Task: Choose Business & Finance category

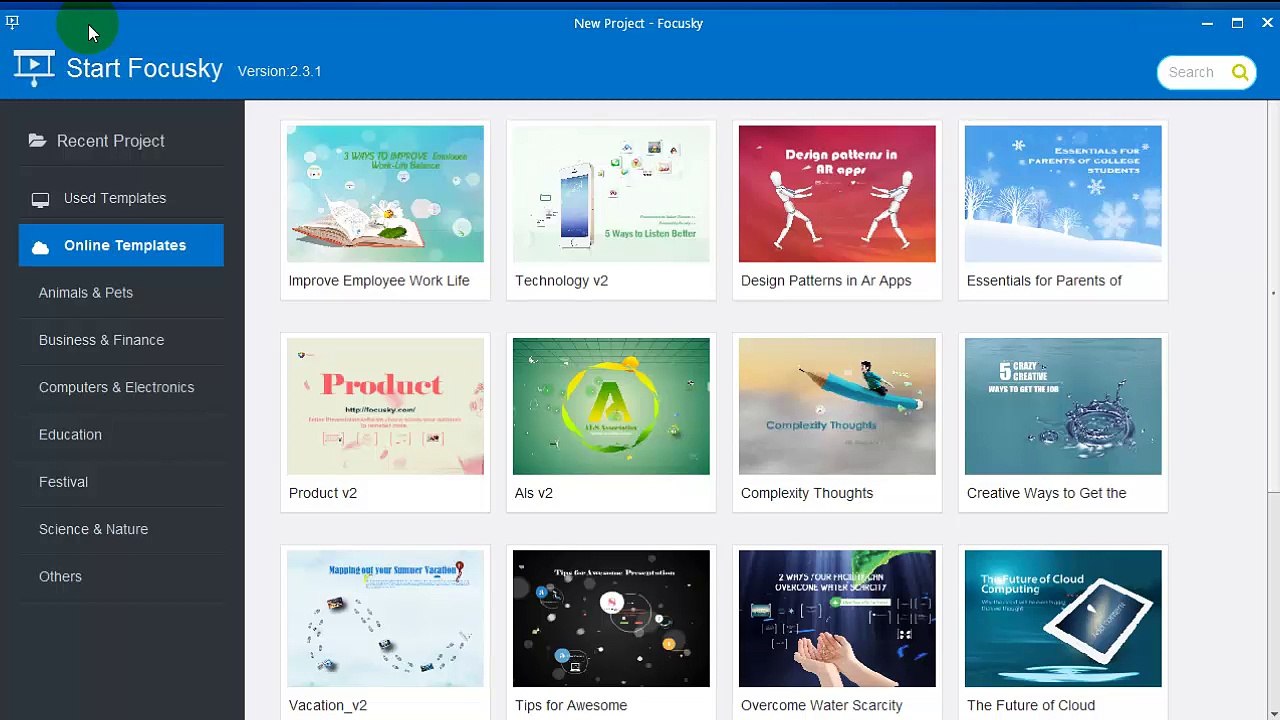Action: click(101, 340)
